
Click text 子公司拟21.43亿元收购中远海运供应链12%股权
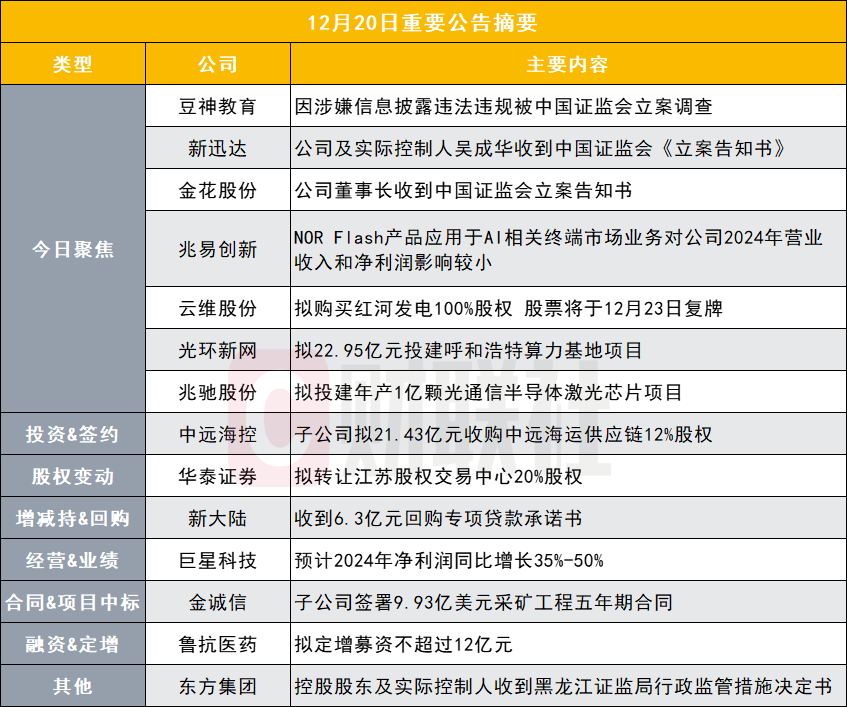(x=503, y=434)
